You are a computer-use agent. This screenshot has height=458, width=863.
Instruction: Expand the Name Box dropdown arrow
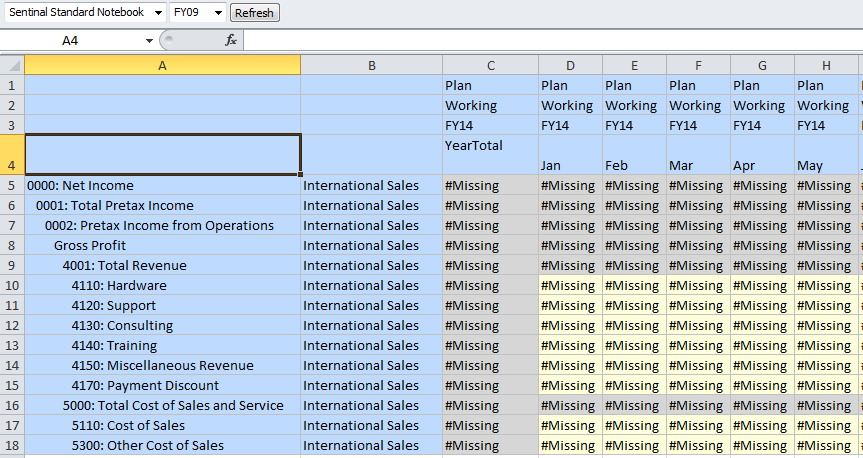[x=149, y=41]
